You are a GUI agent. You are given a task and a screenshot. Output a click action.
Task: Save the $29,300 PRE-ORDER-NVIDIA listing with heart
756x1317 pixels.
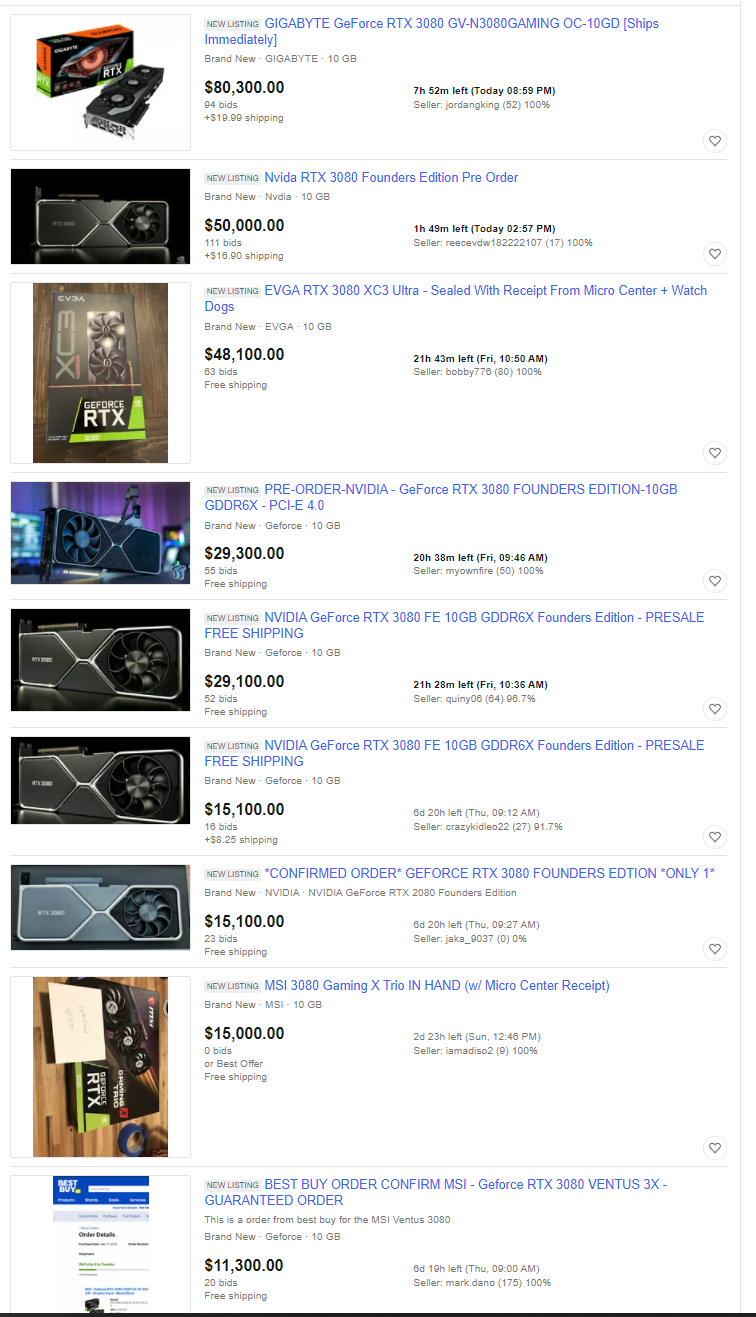pyautogui.click(x=714, y=581)
